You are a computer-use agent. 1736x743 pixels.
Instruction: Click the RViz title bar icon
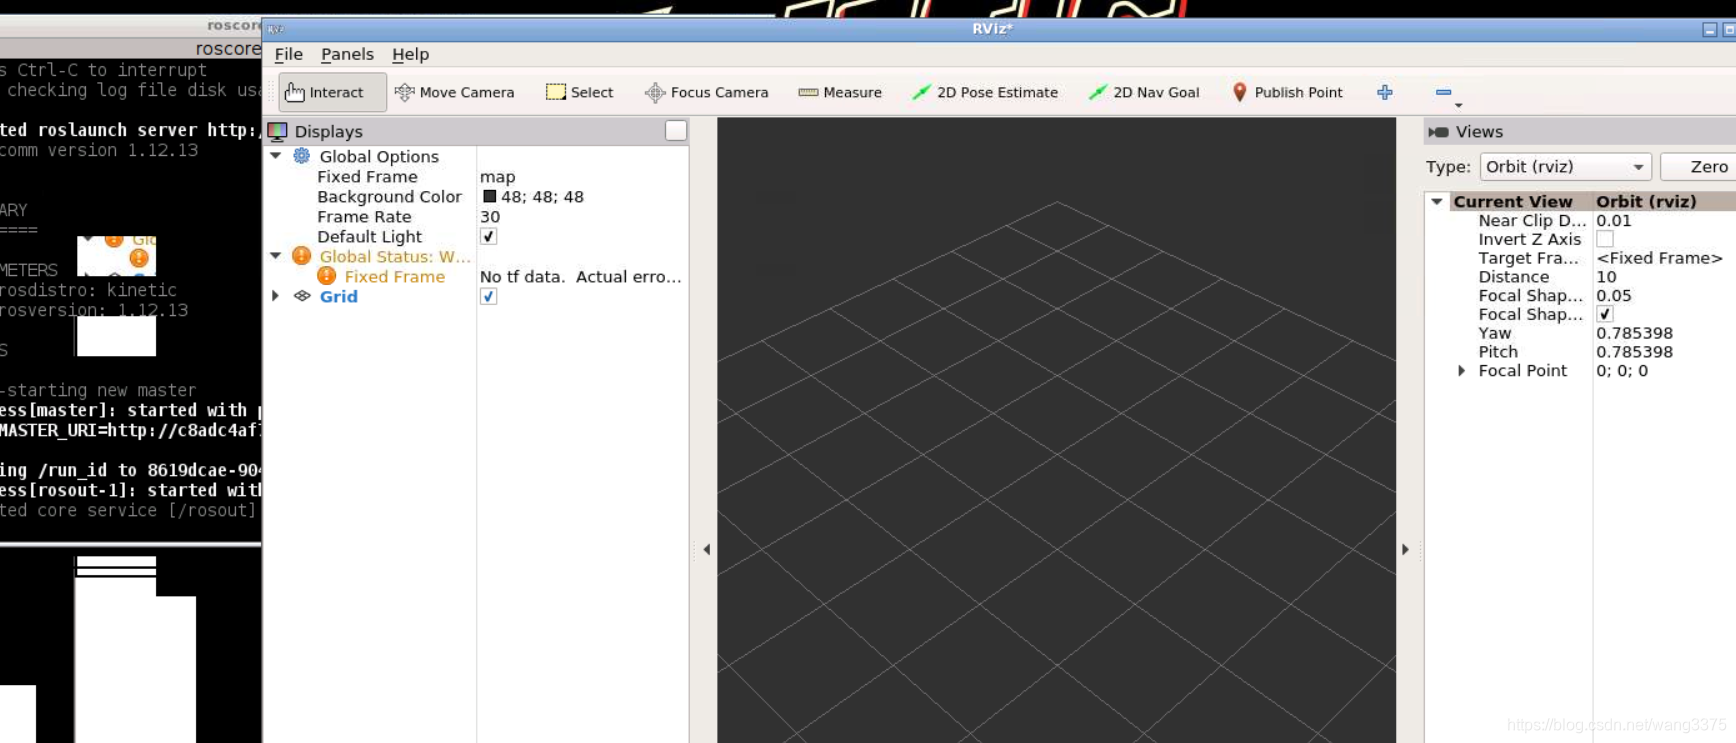(x=275, y=29)
